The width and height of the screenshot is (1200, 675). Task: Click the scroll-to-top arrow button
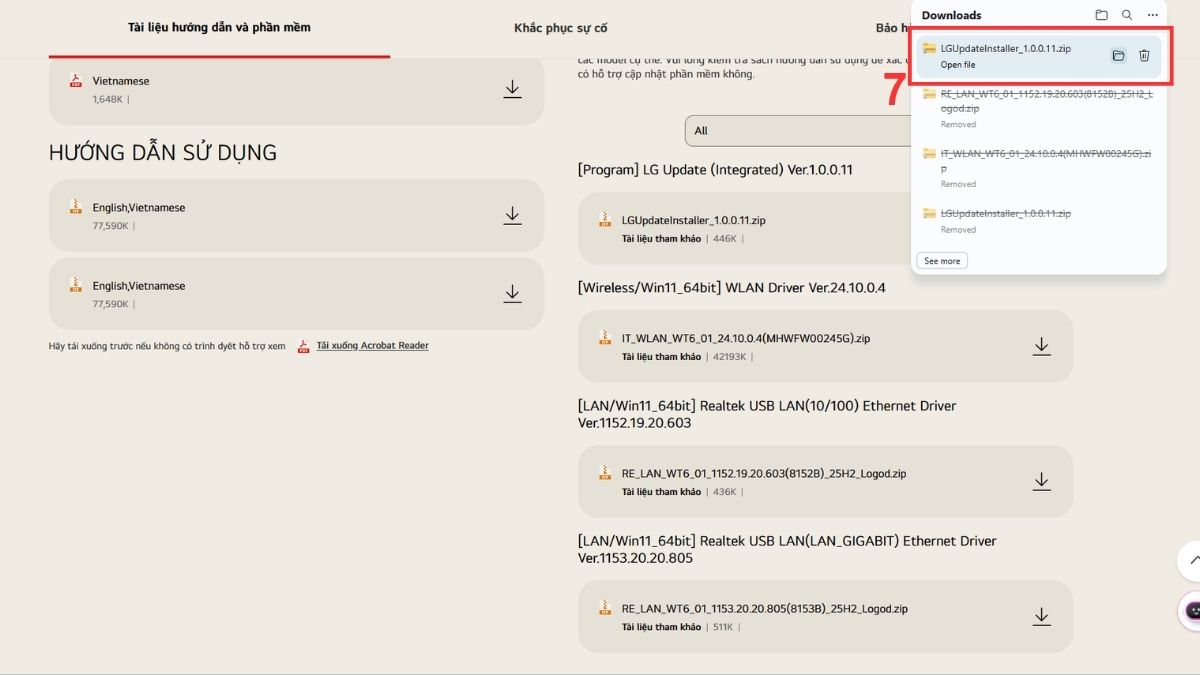click(1193, 561)
